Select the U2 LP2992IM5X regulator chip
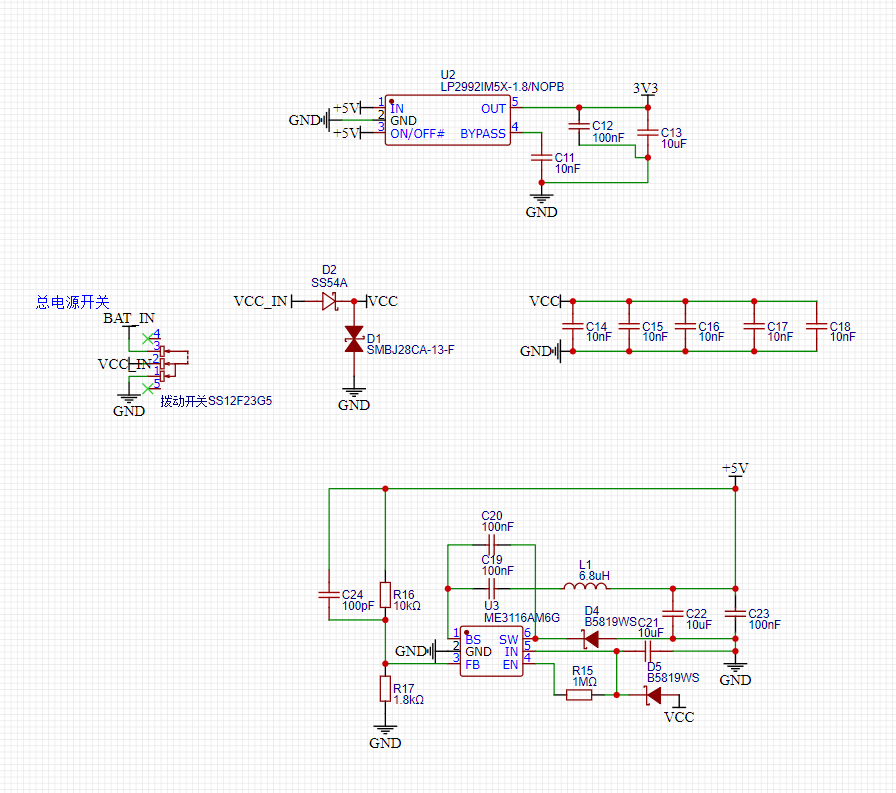896x793 pixels. click(448, 121)
